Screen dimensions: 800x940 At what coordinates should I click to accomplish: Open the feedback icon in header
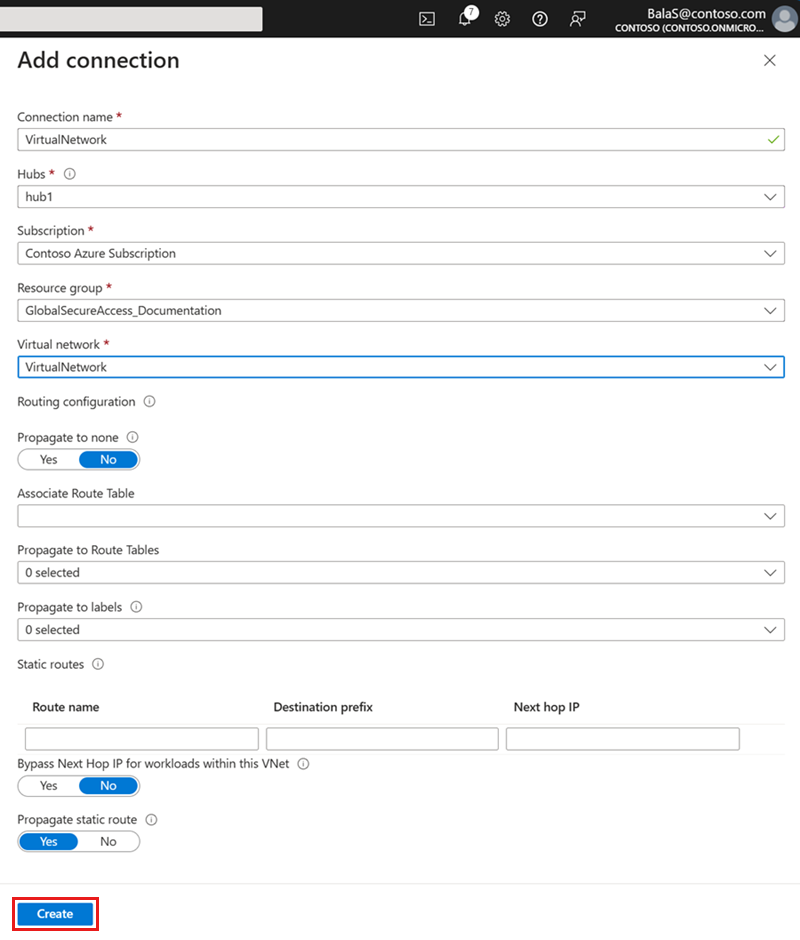click(577, 19)
